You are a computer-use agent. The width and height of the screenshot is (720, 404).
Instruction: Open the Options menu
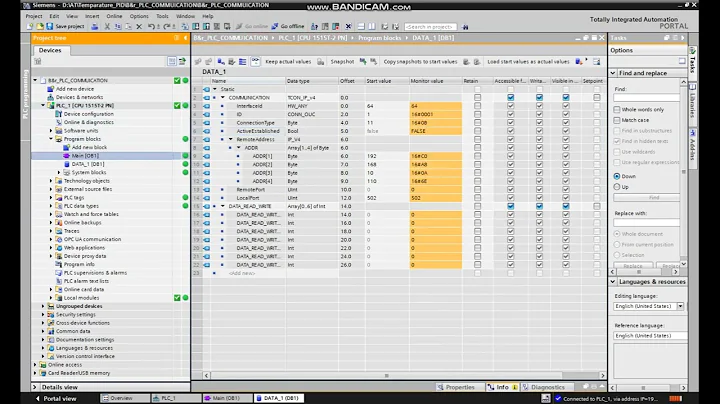(139, 16)
